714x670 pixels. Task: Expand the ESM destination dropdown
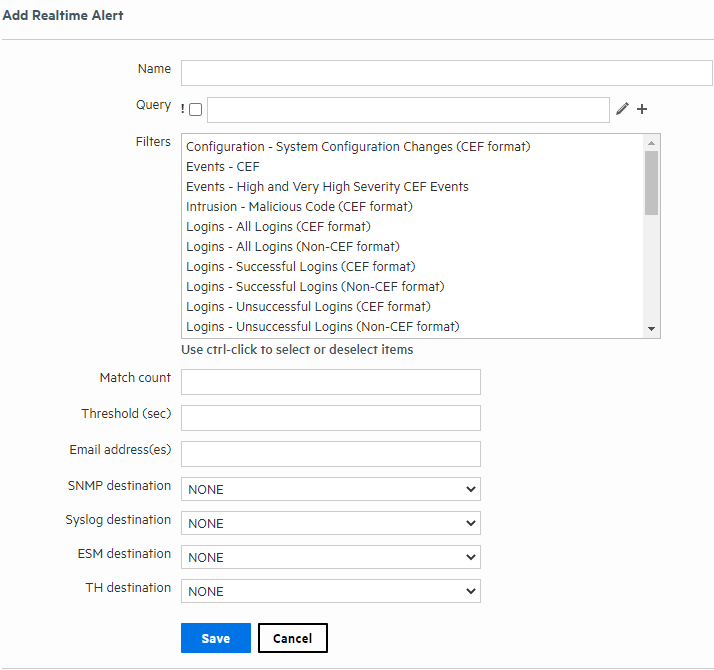click(330, 557)
